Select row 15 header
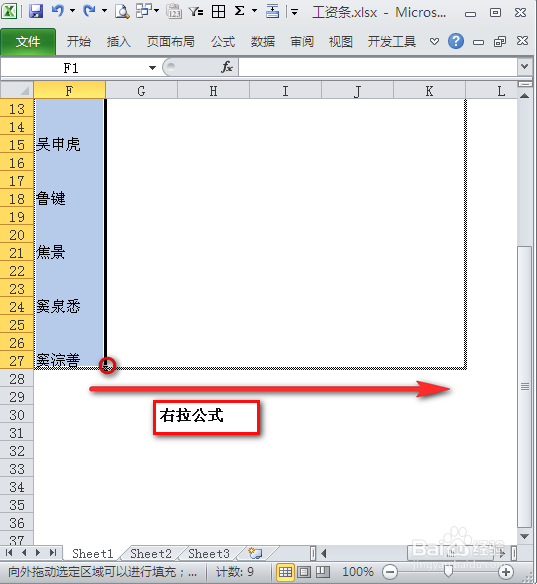The height and width of the screenshot is (584, 537). (17, 145)
